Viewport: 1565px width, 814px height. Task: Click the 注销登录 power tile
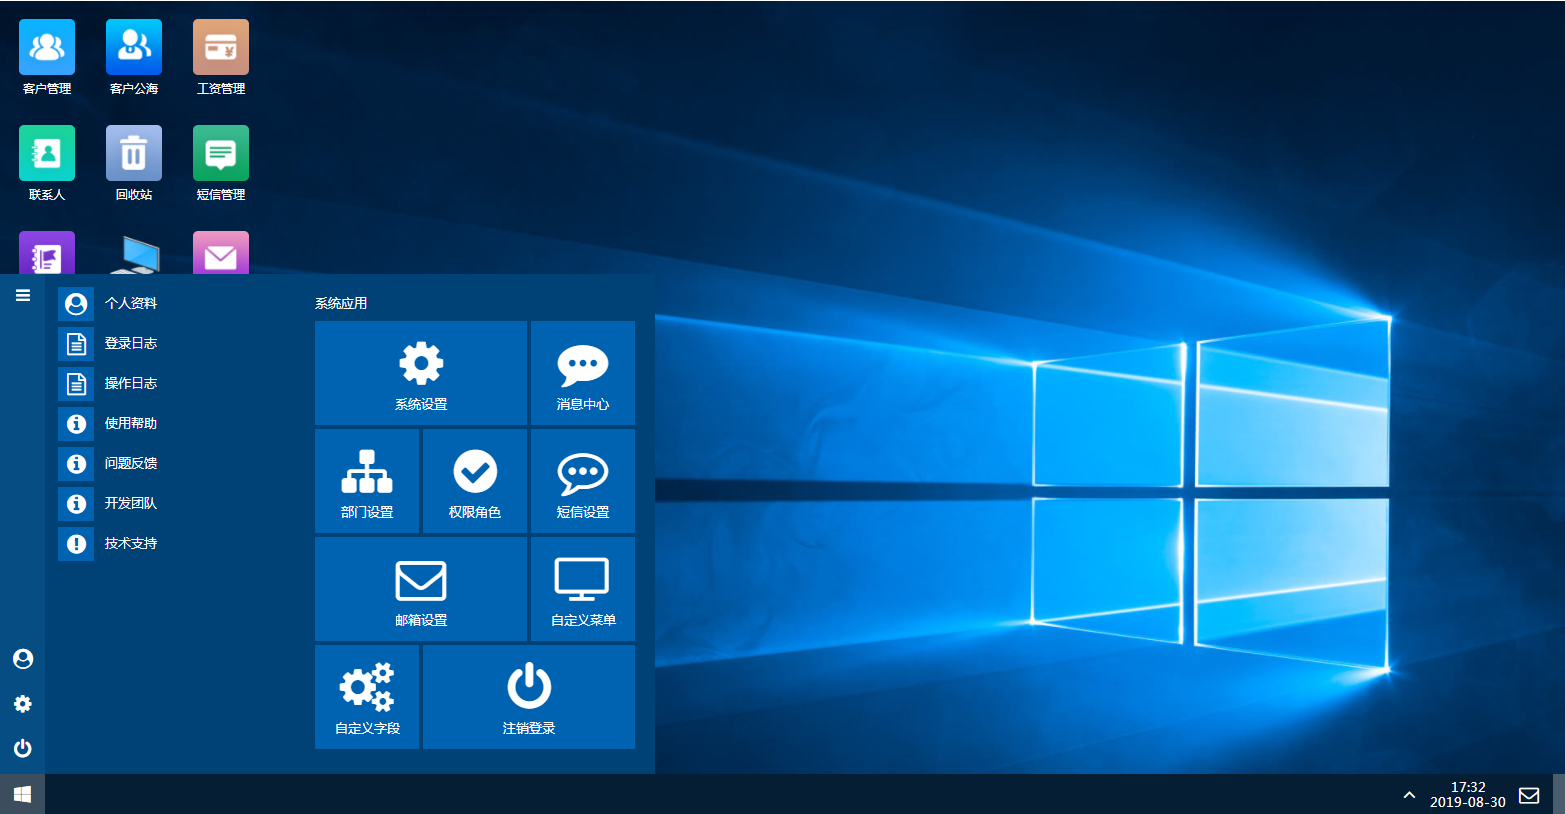pos(529,697)
